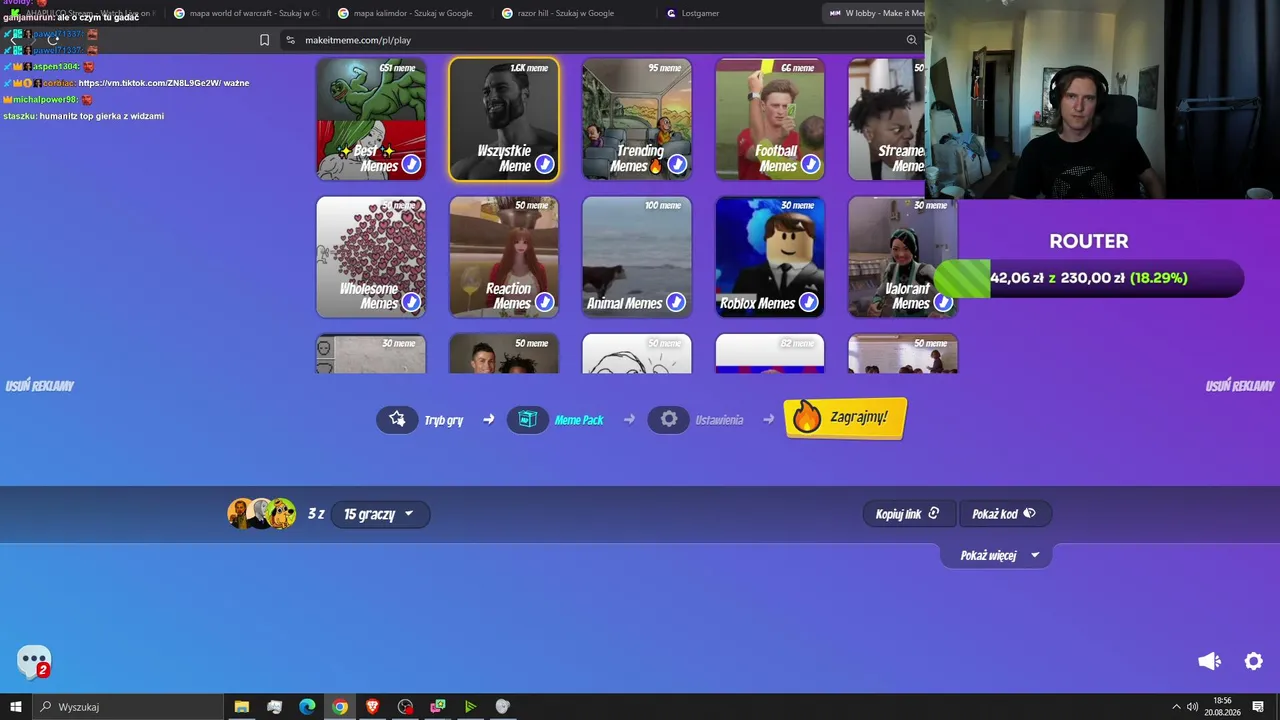Toggle selection badge on Football Memes pack
This screenshot has height=720, width=1280.
pos(810,164)
